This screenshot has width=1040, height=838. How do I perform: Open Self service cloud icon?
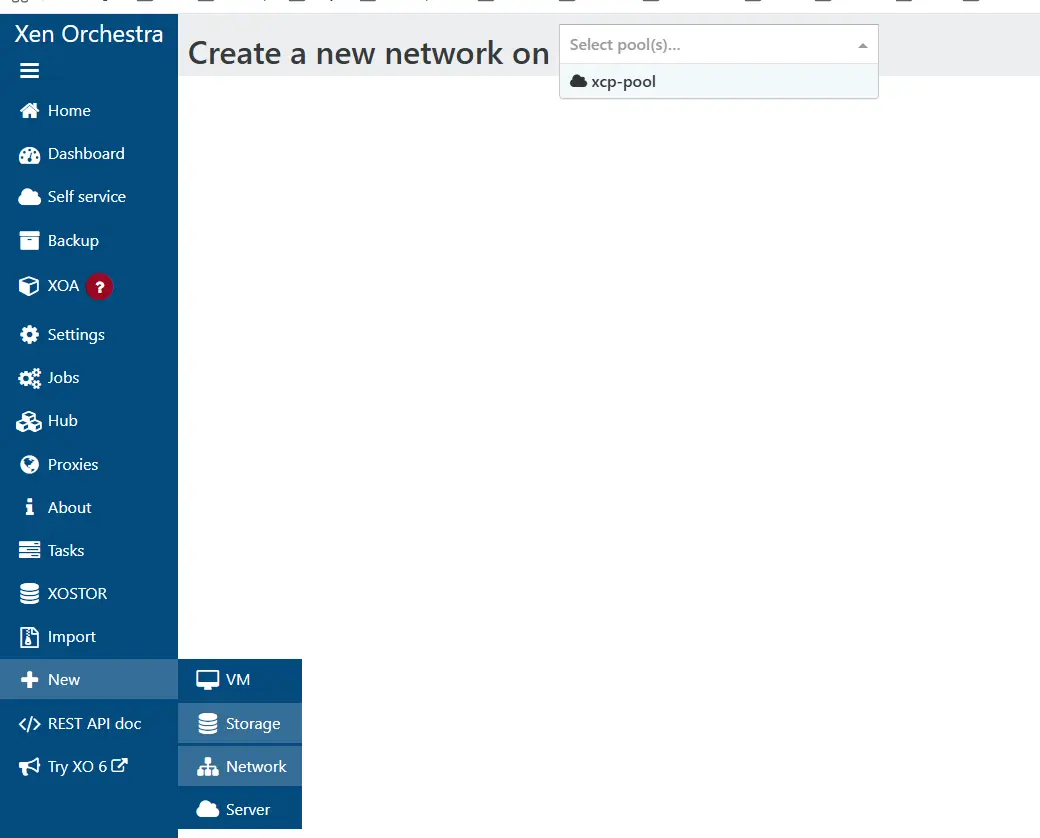pyautogui.click(x=30, y=197)
